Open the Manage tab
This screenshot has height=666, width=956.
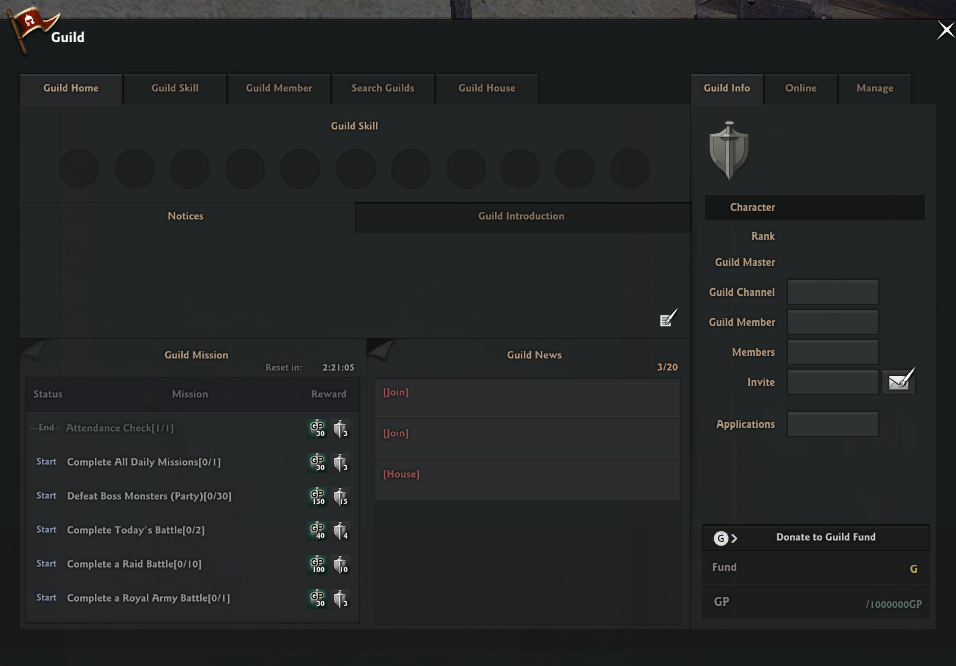[x=874, y=88]
